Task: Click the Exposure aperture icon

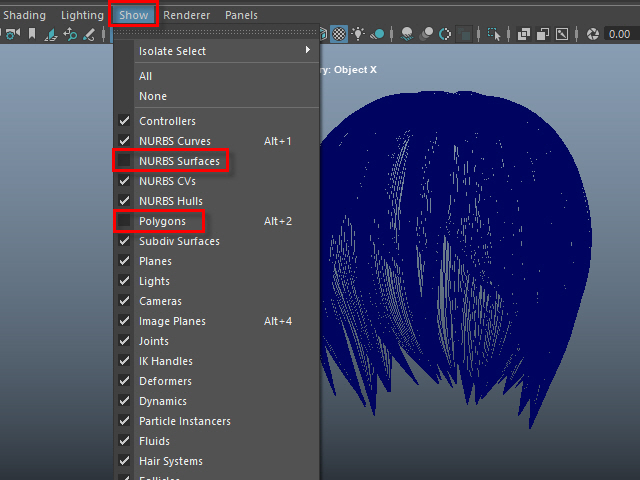Action: (592, 34)
